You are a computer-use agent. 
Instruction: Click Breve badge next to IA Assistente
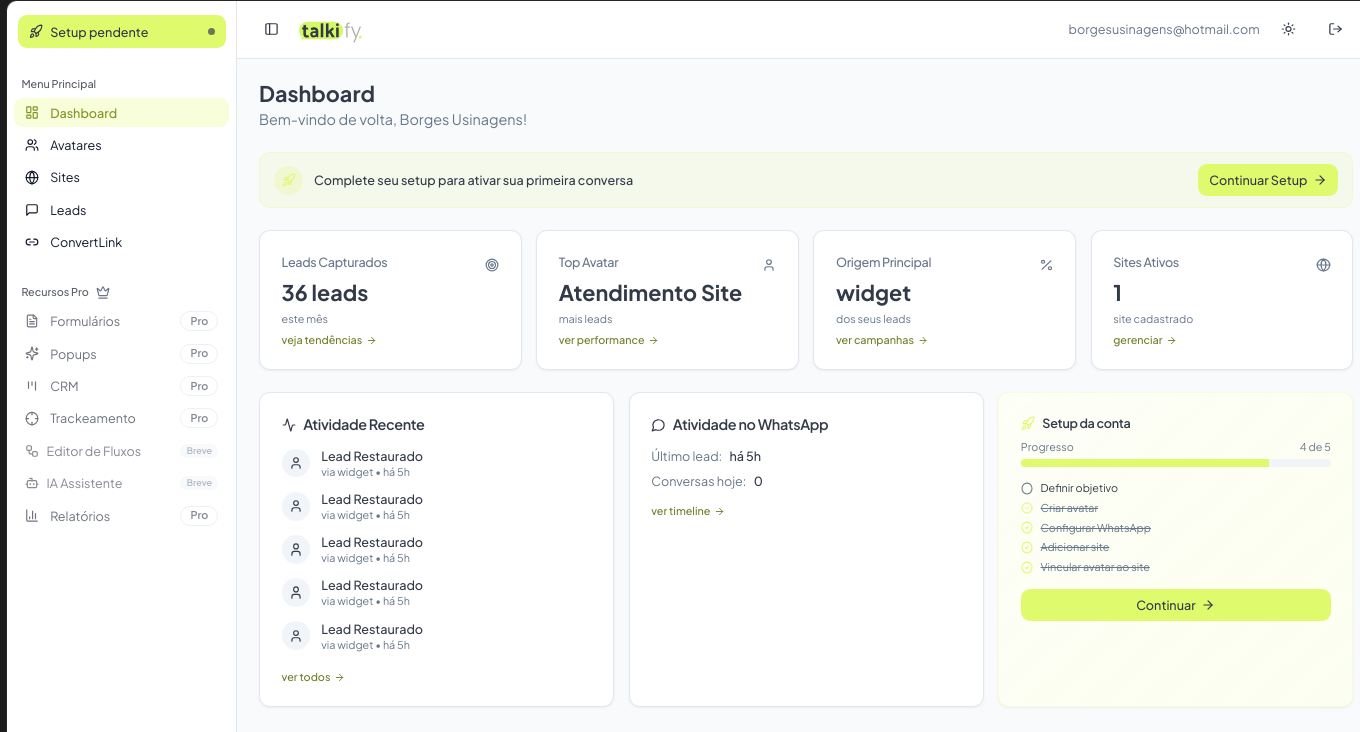(x=199, y=483)
